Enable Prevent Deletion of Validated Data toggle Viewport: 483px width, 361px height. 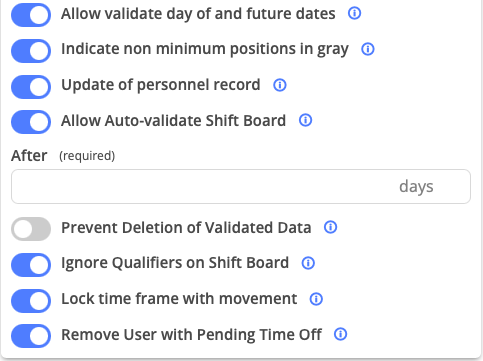click(31, 229)
